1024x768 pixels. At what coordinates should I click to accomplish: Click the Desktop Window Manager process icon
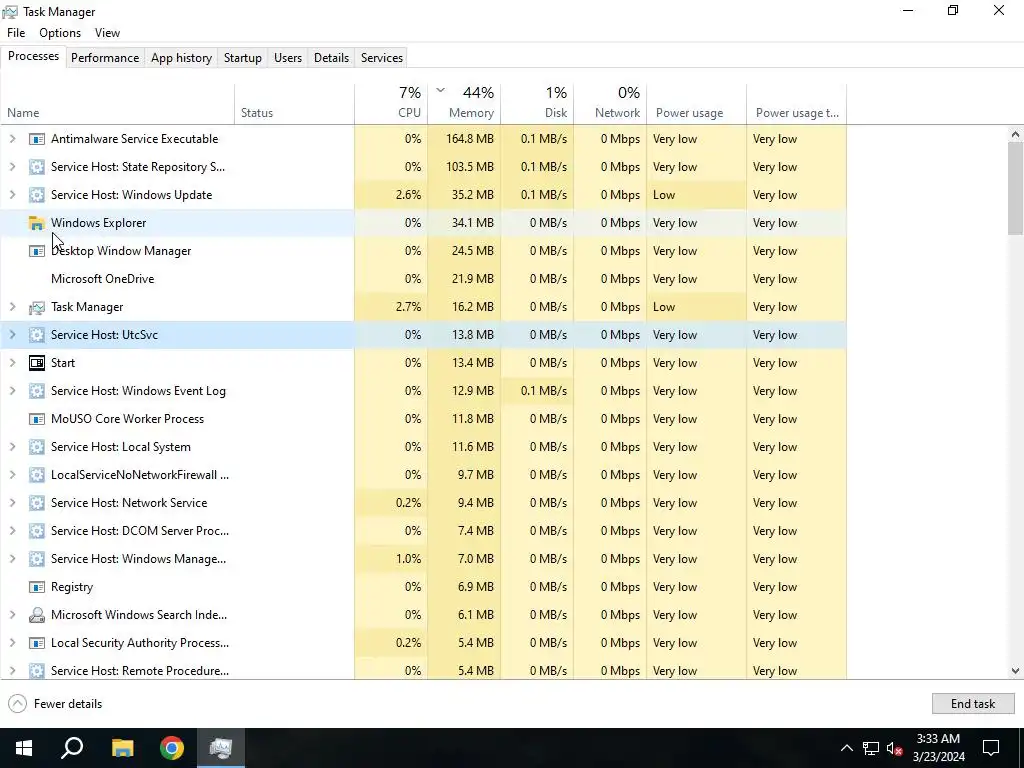37,251
